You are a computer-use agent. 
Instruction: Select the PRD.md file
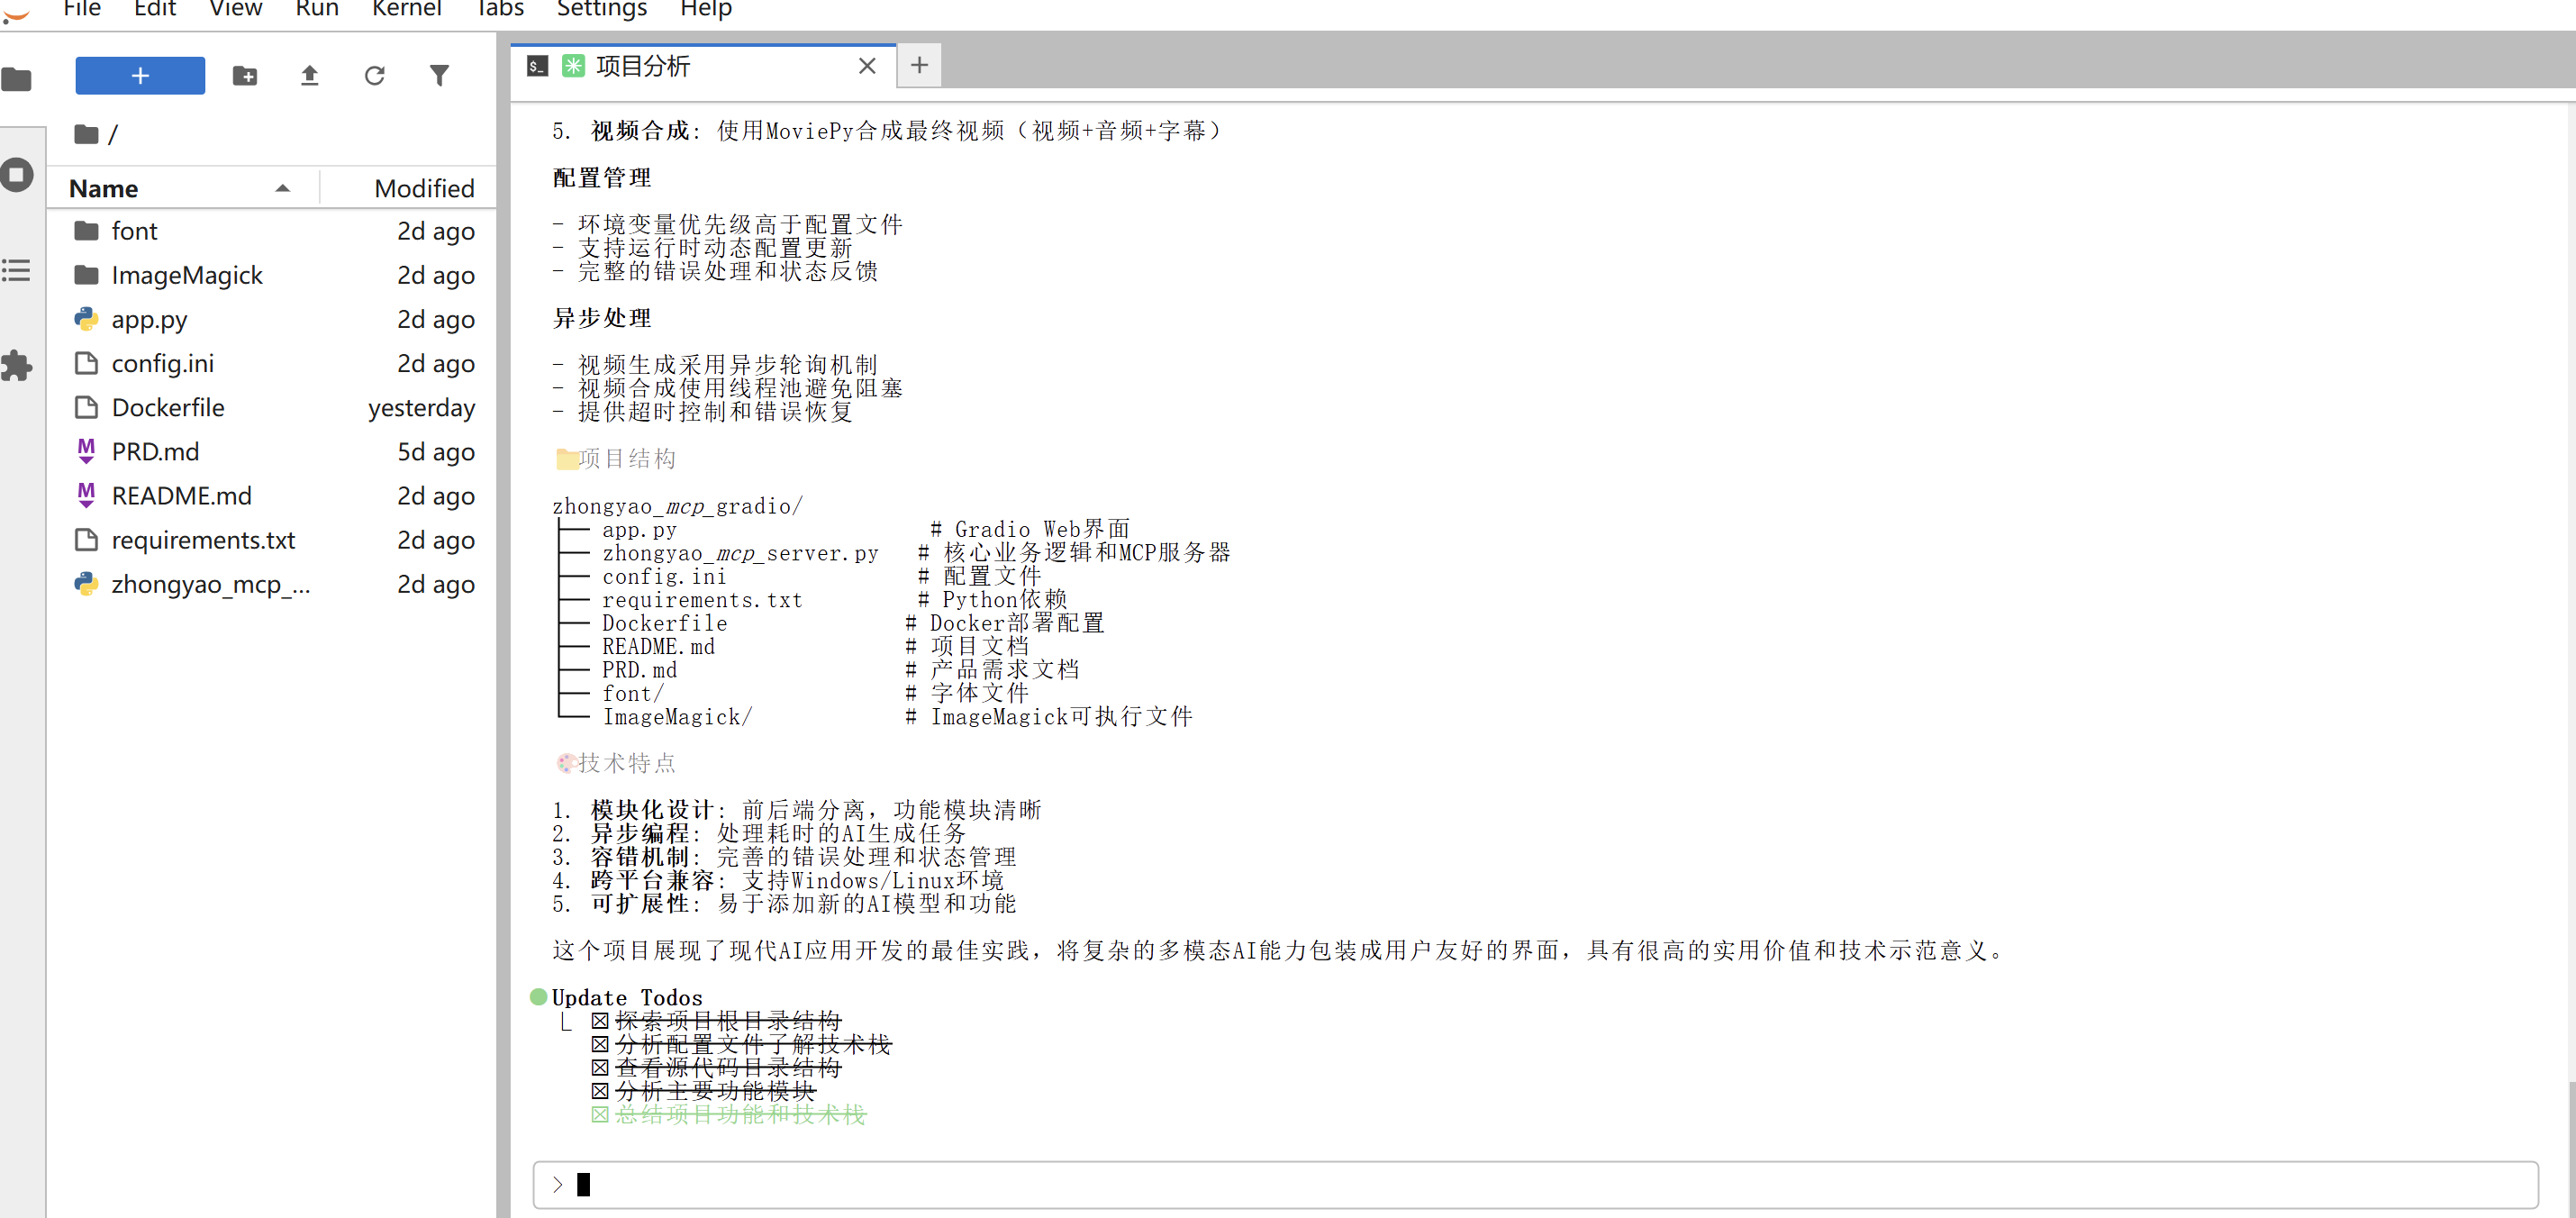[272, 451]
